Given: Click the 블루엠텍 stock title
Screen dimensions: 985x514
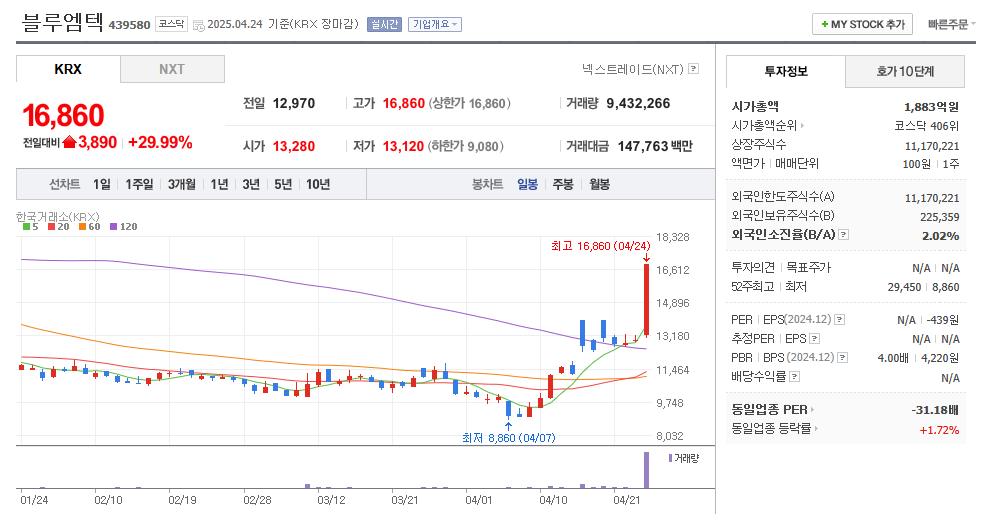Looking at the screenshot, I should click(63, 23).
